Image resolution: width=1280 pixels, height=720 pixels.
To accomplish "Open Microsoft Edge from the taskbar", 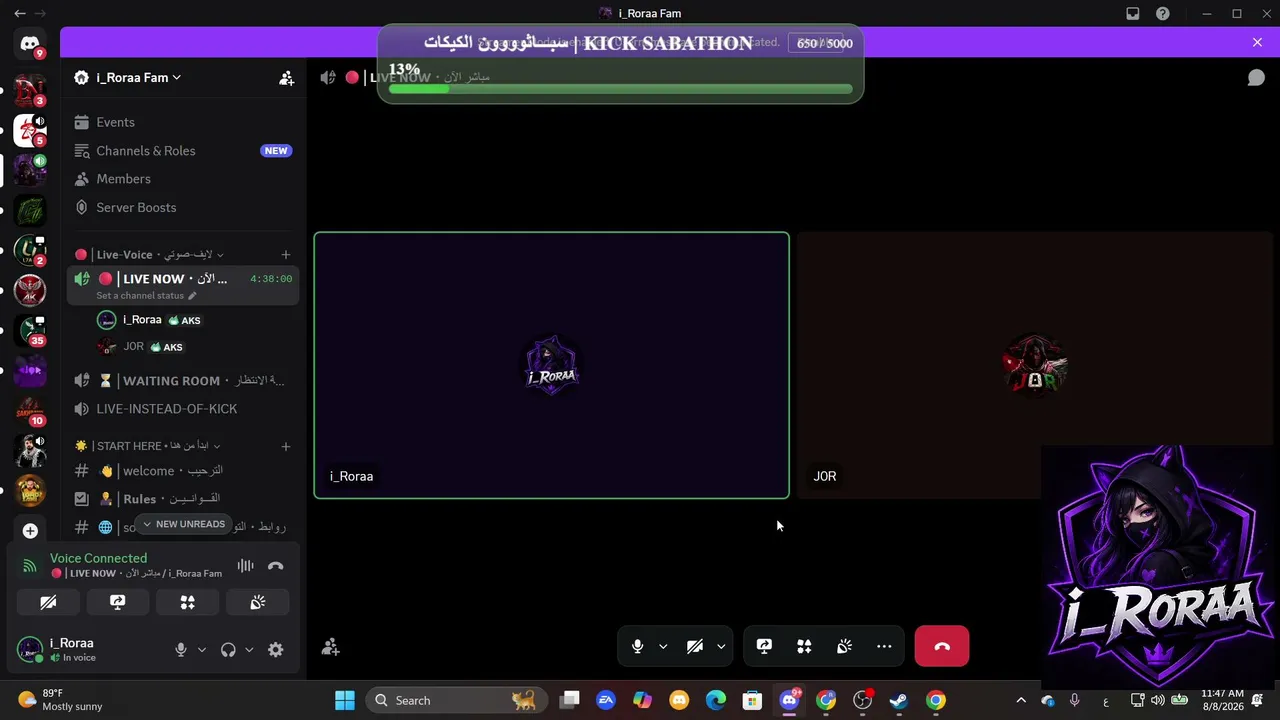I will click(715, 700).
